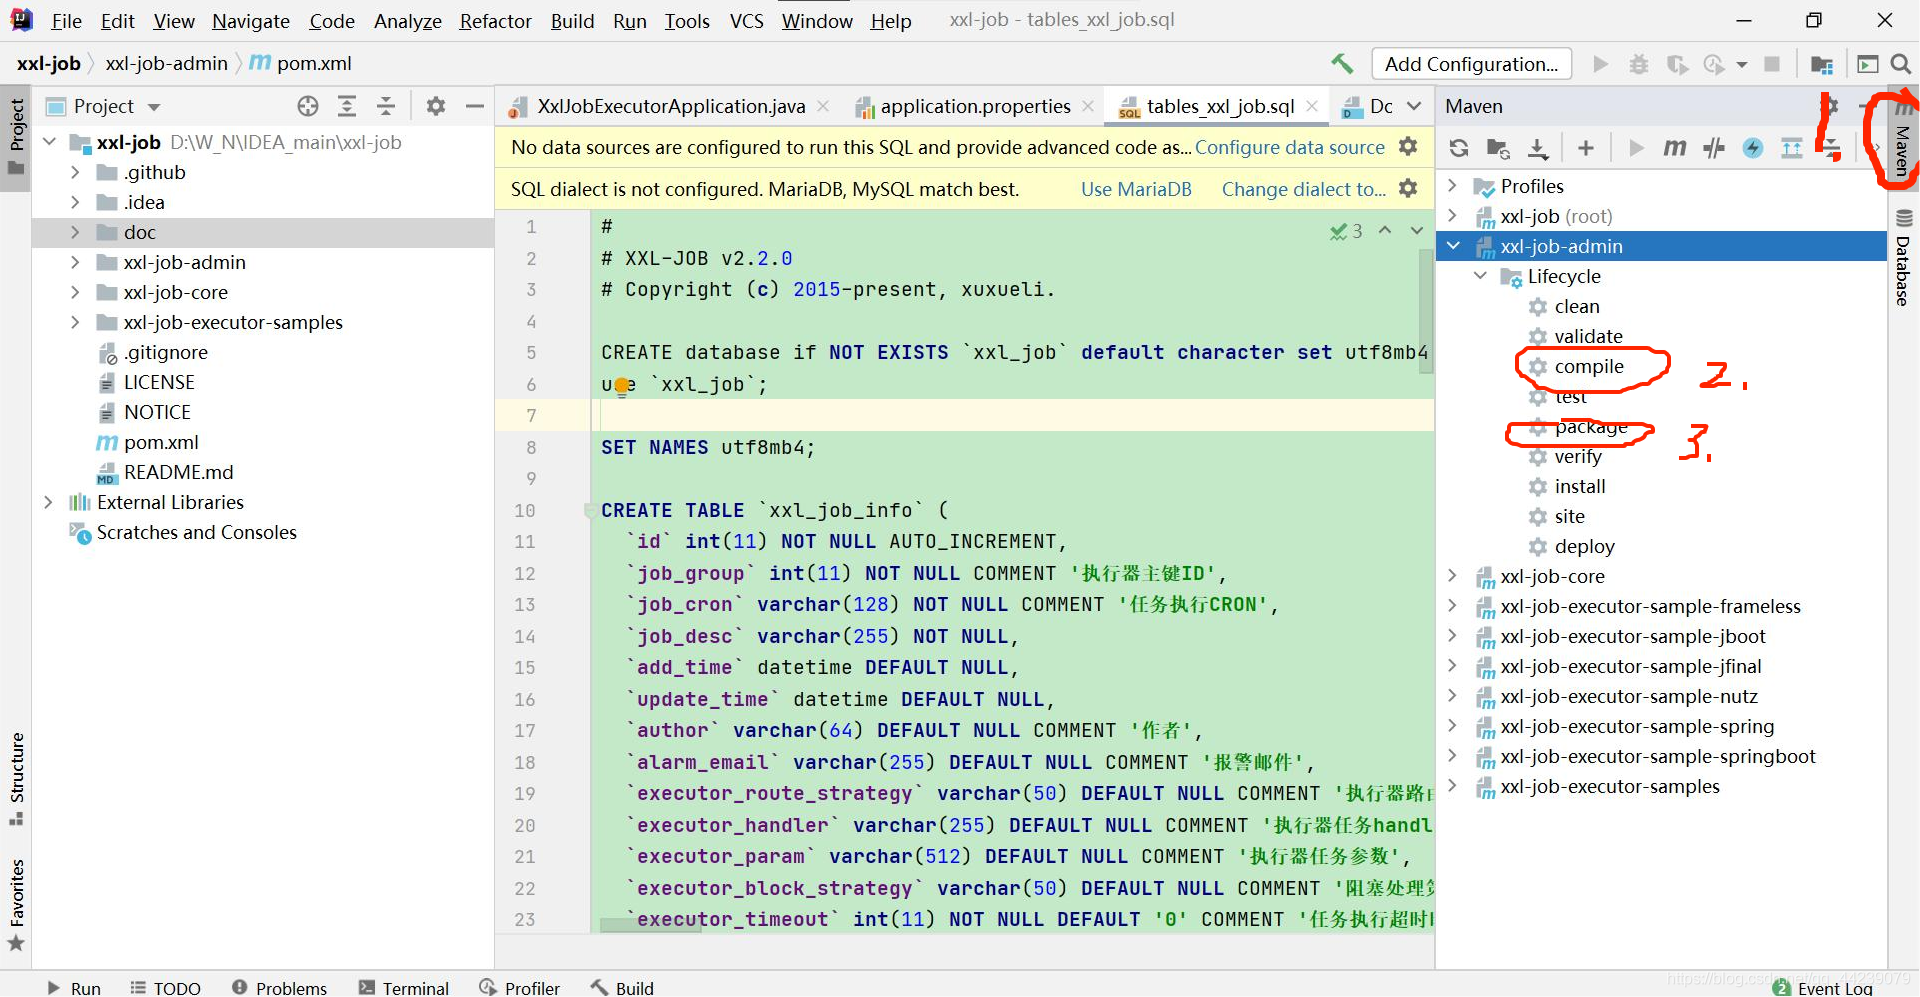Expand xxl-job-executor-sample-springboot Maven module

click(x=1453, y=756)
